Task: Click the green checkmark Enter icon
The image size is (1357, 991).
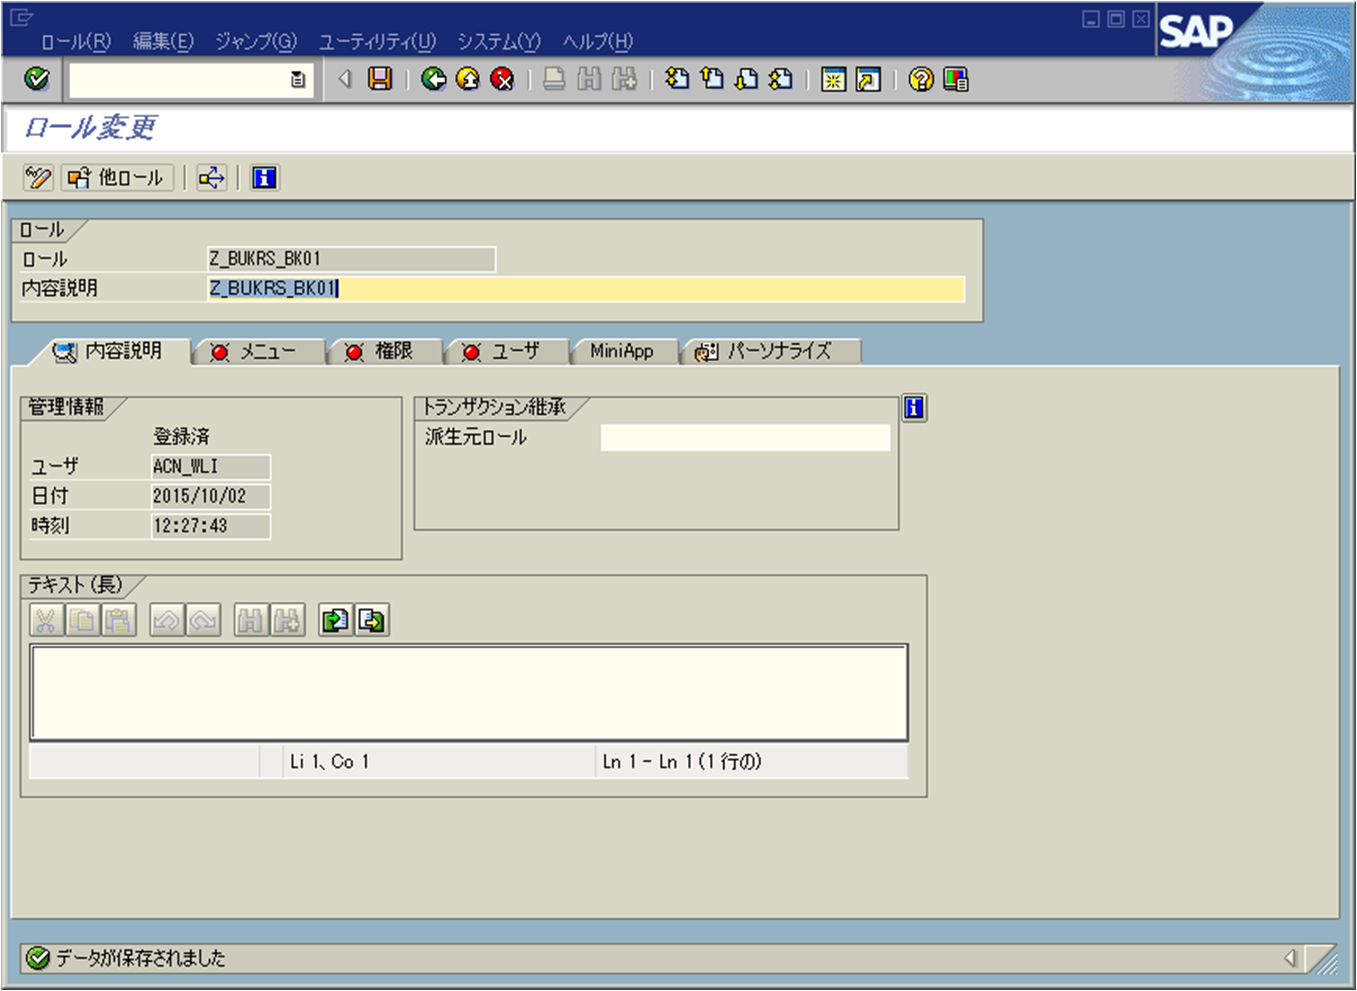Action: pos(36,80)
